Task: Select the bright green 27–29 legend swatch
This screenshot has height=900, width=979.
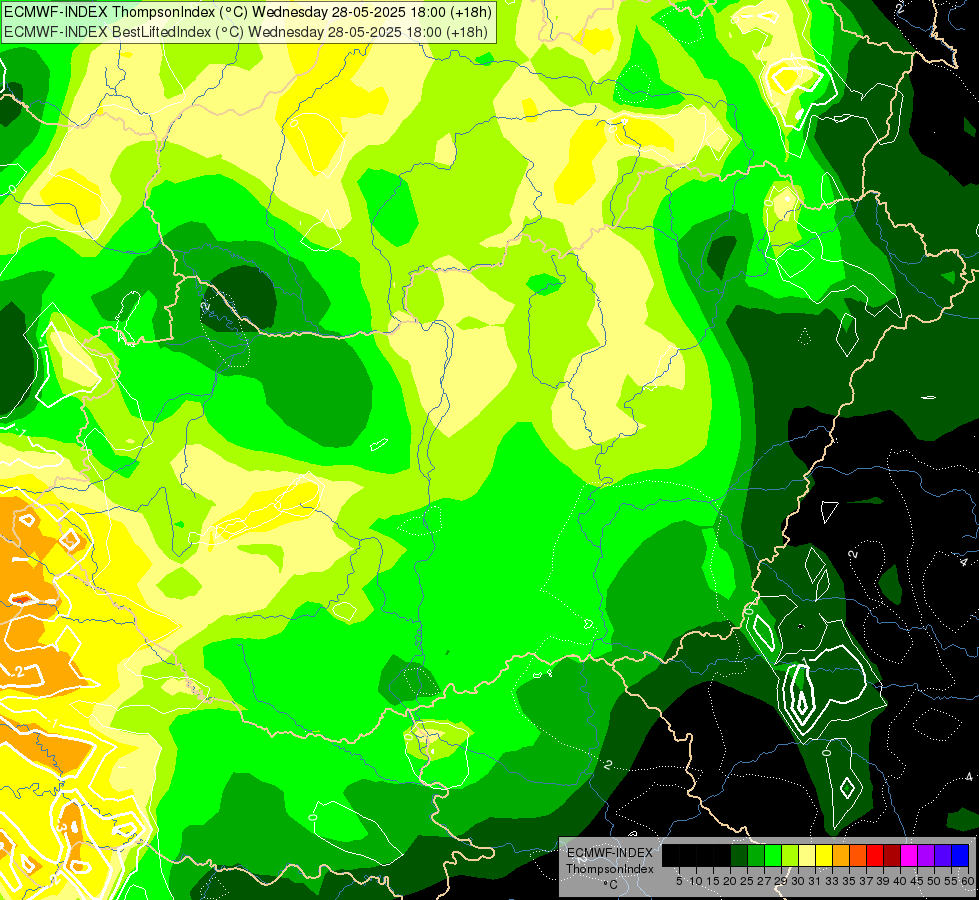Action: click(x=773, y=856)
